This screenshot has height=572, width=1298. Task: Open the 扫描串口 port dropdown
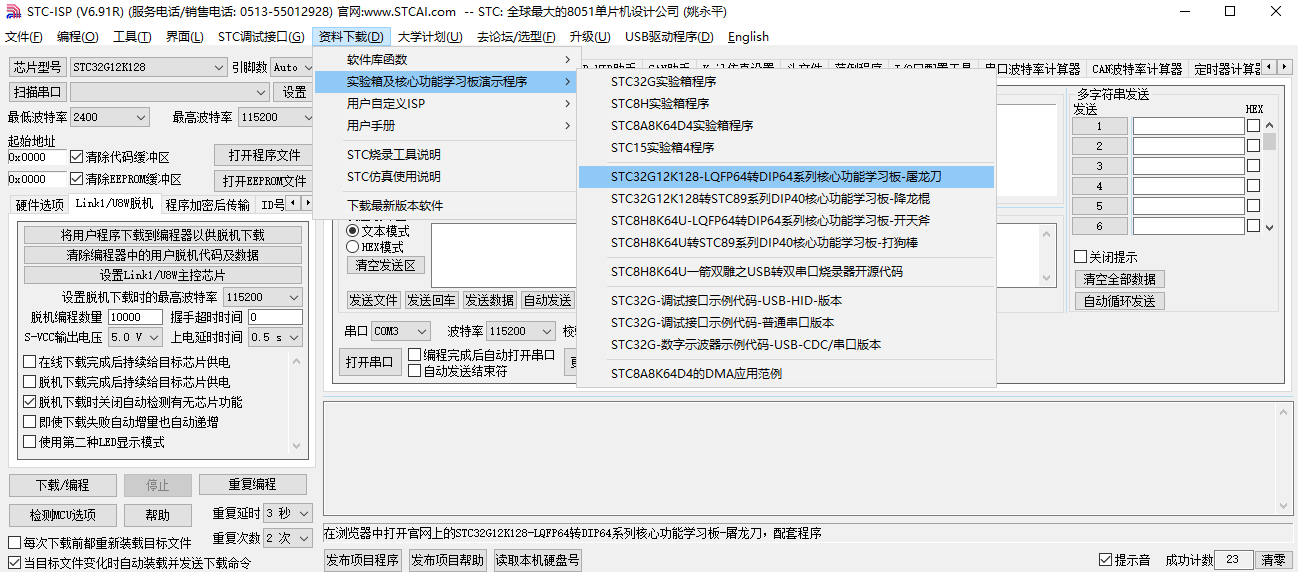click(x=169, y=92)
